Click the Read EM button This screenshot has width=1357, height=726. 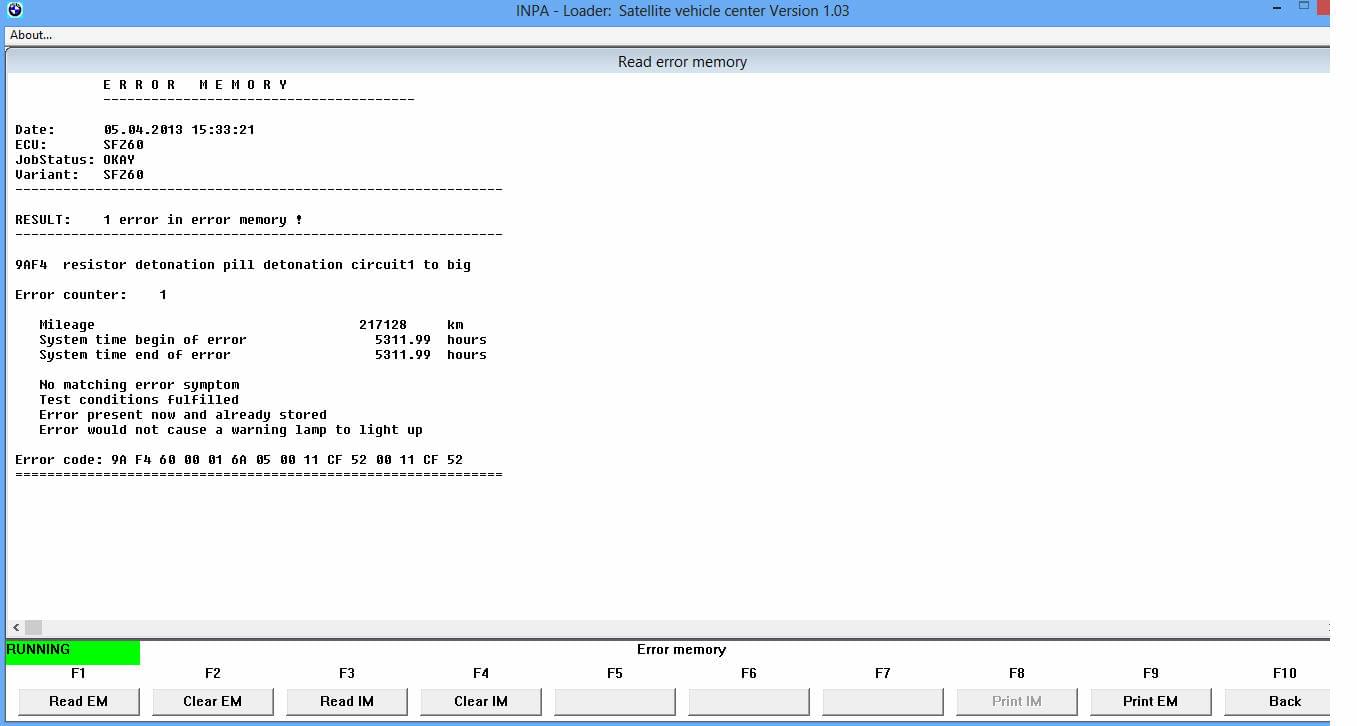point(79,701)
